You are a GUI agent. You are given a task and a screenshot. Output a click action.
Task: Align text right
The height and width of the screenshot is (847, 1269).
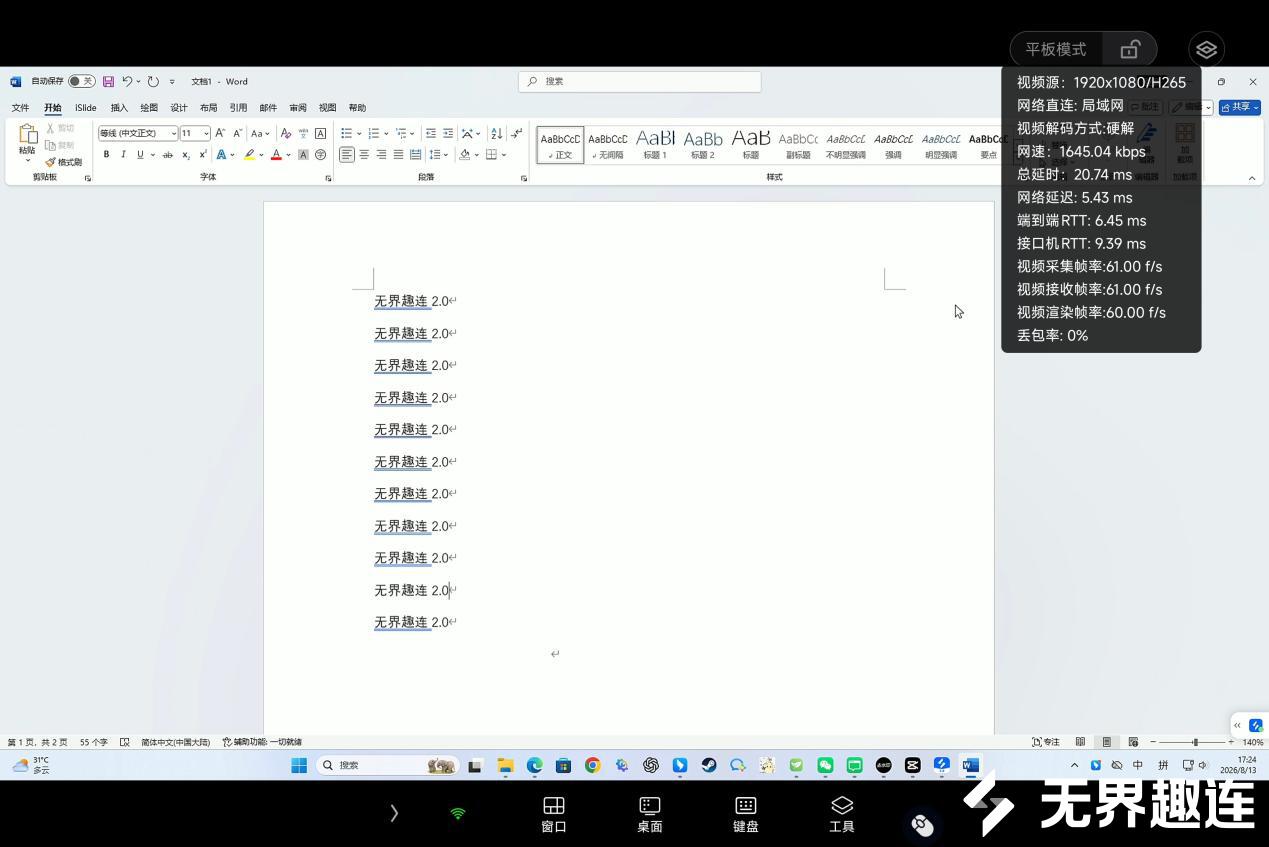[381, 155]
